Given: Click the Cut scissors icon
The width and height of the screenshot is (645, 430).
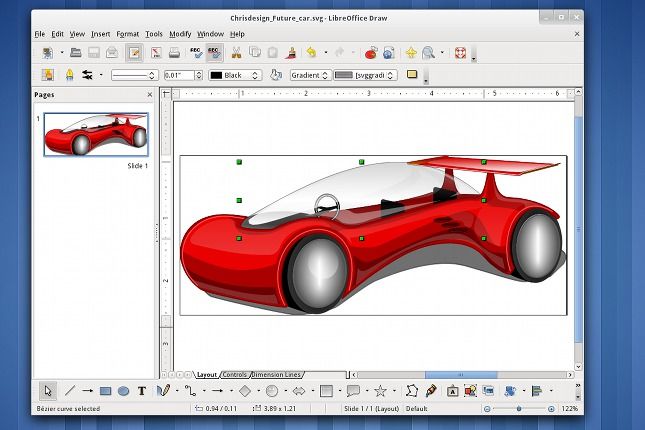Looking at the screenshot, I should point(237,53).
